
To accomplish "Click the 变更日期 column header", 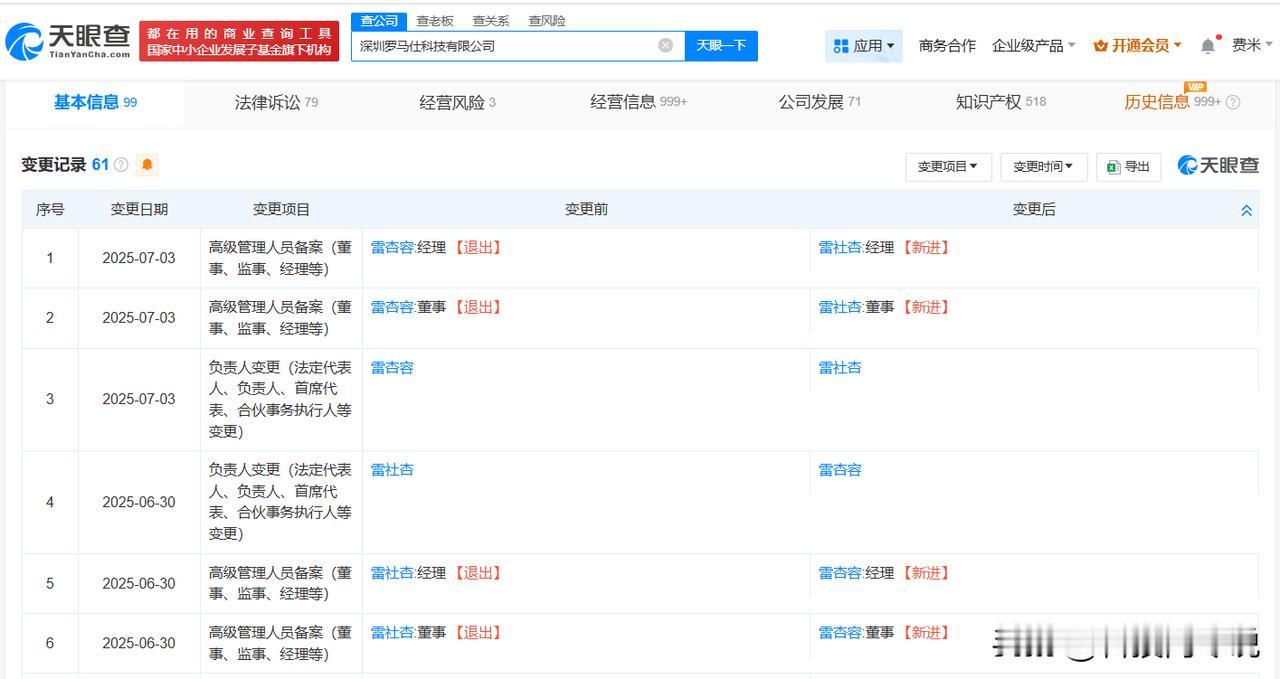I will [x=139, y=209].
